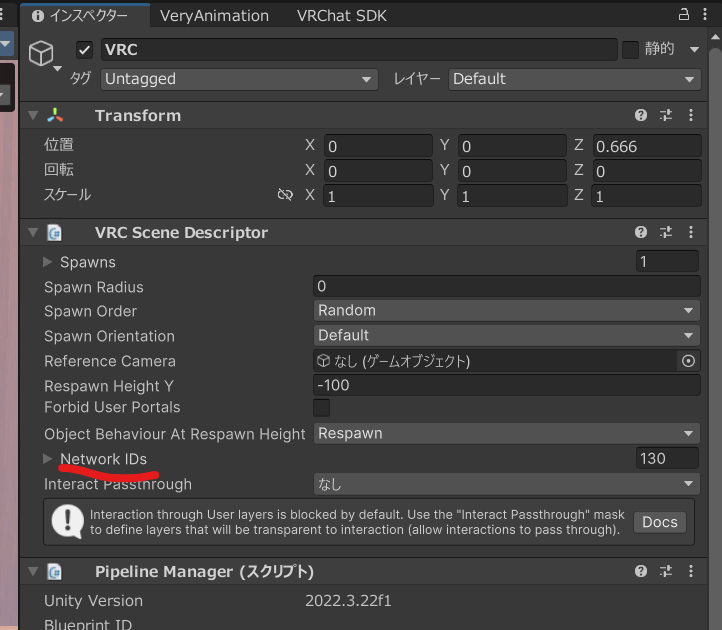Click the Respawn Height Y field
The image size is (722, 630).
506,385
